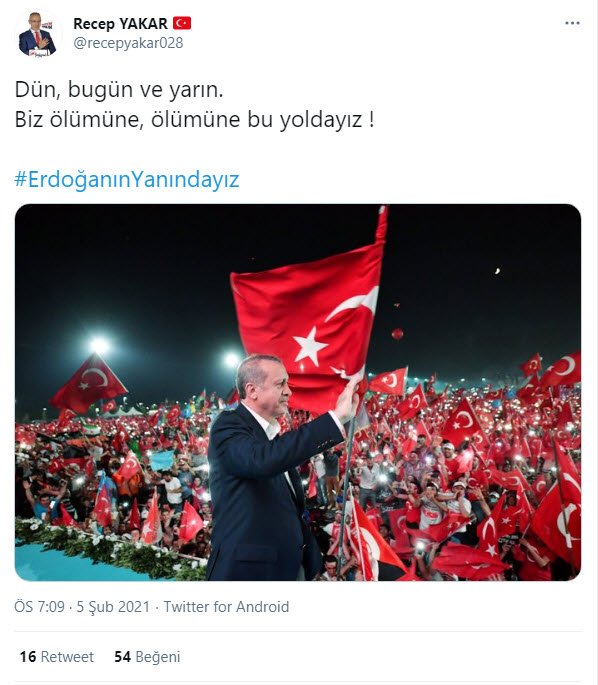Viewport: 598px width, 685px height.
Task: Click the @recepyakar028 handle
Action: point(128,43)
